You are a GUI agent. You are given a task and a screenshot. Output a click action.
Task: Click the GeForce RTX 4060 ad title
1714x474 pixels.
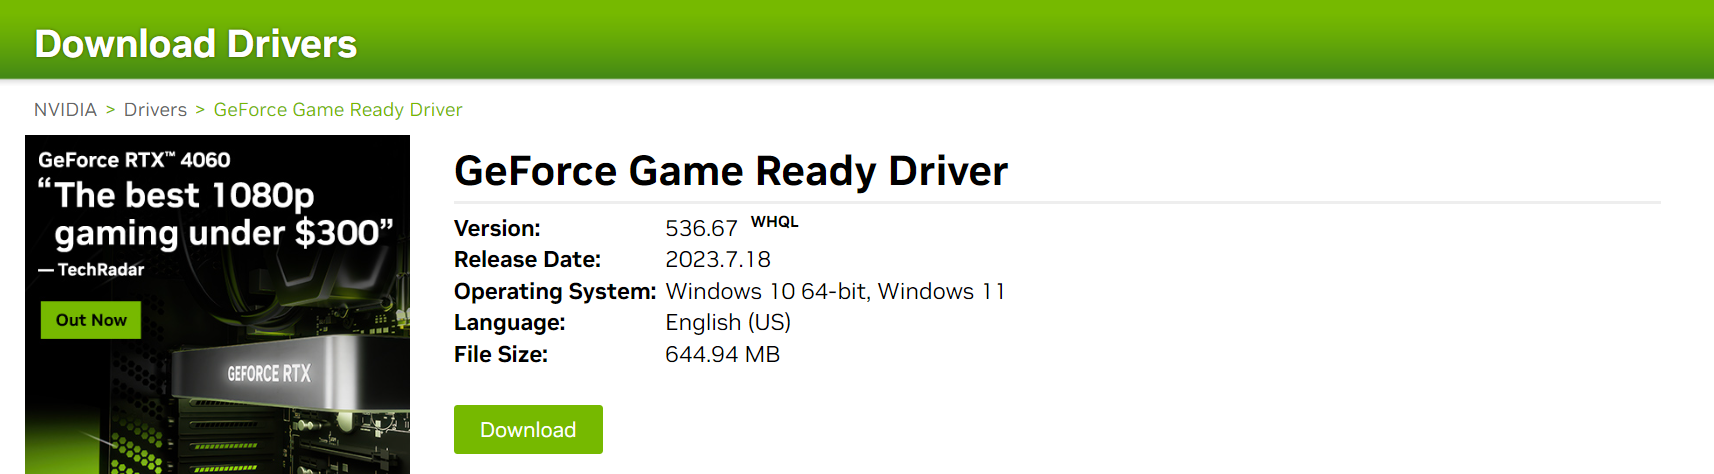pos(134,160)
